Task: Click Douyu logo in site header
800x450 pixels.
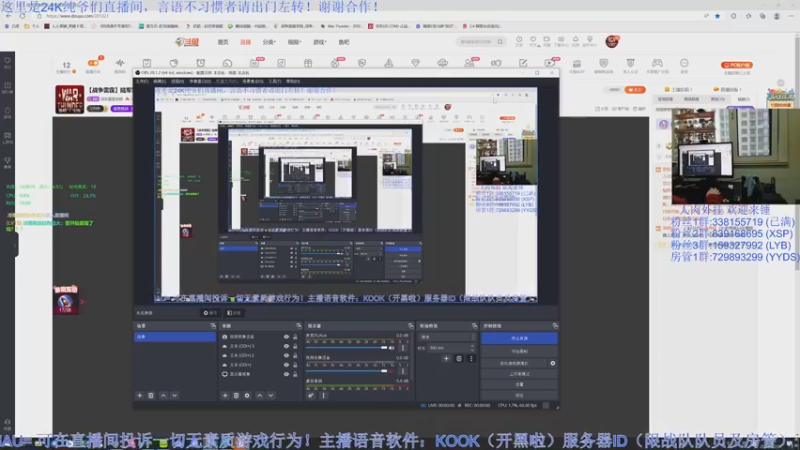Action: pos(187,42)
